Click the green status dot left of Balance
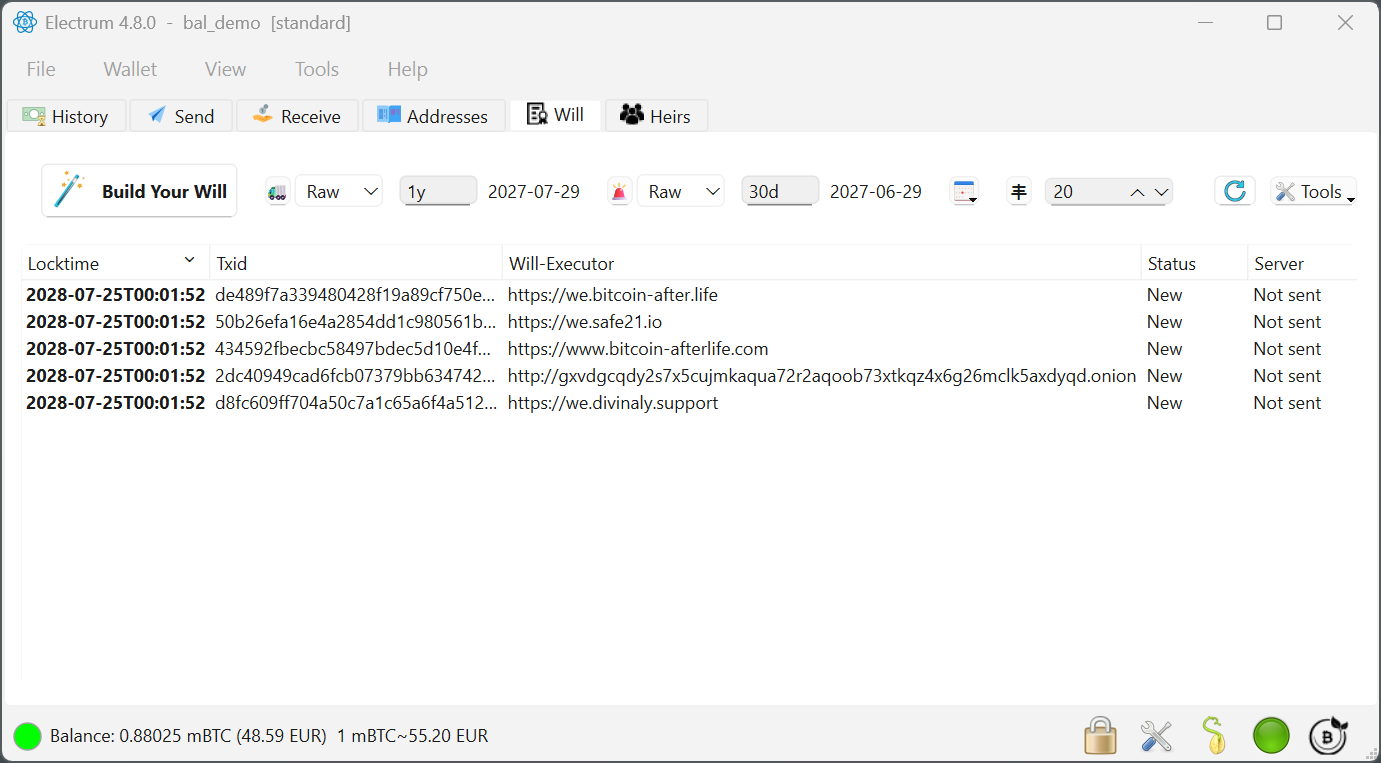The width and height of the screenshot is (1381, 763). tap(28, 736)
